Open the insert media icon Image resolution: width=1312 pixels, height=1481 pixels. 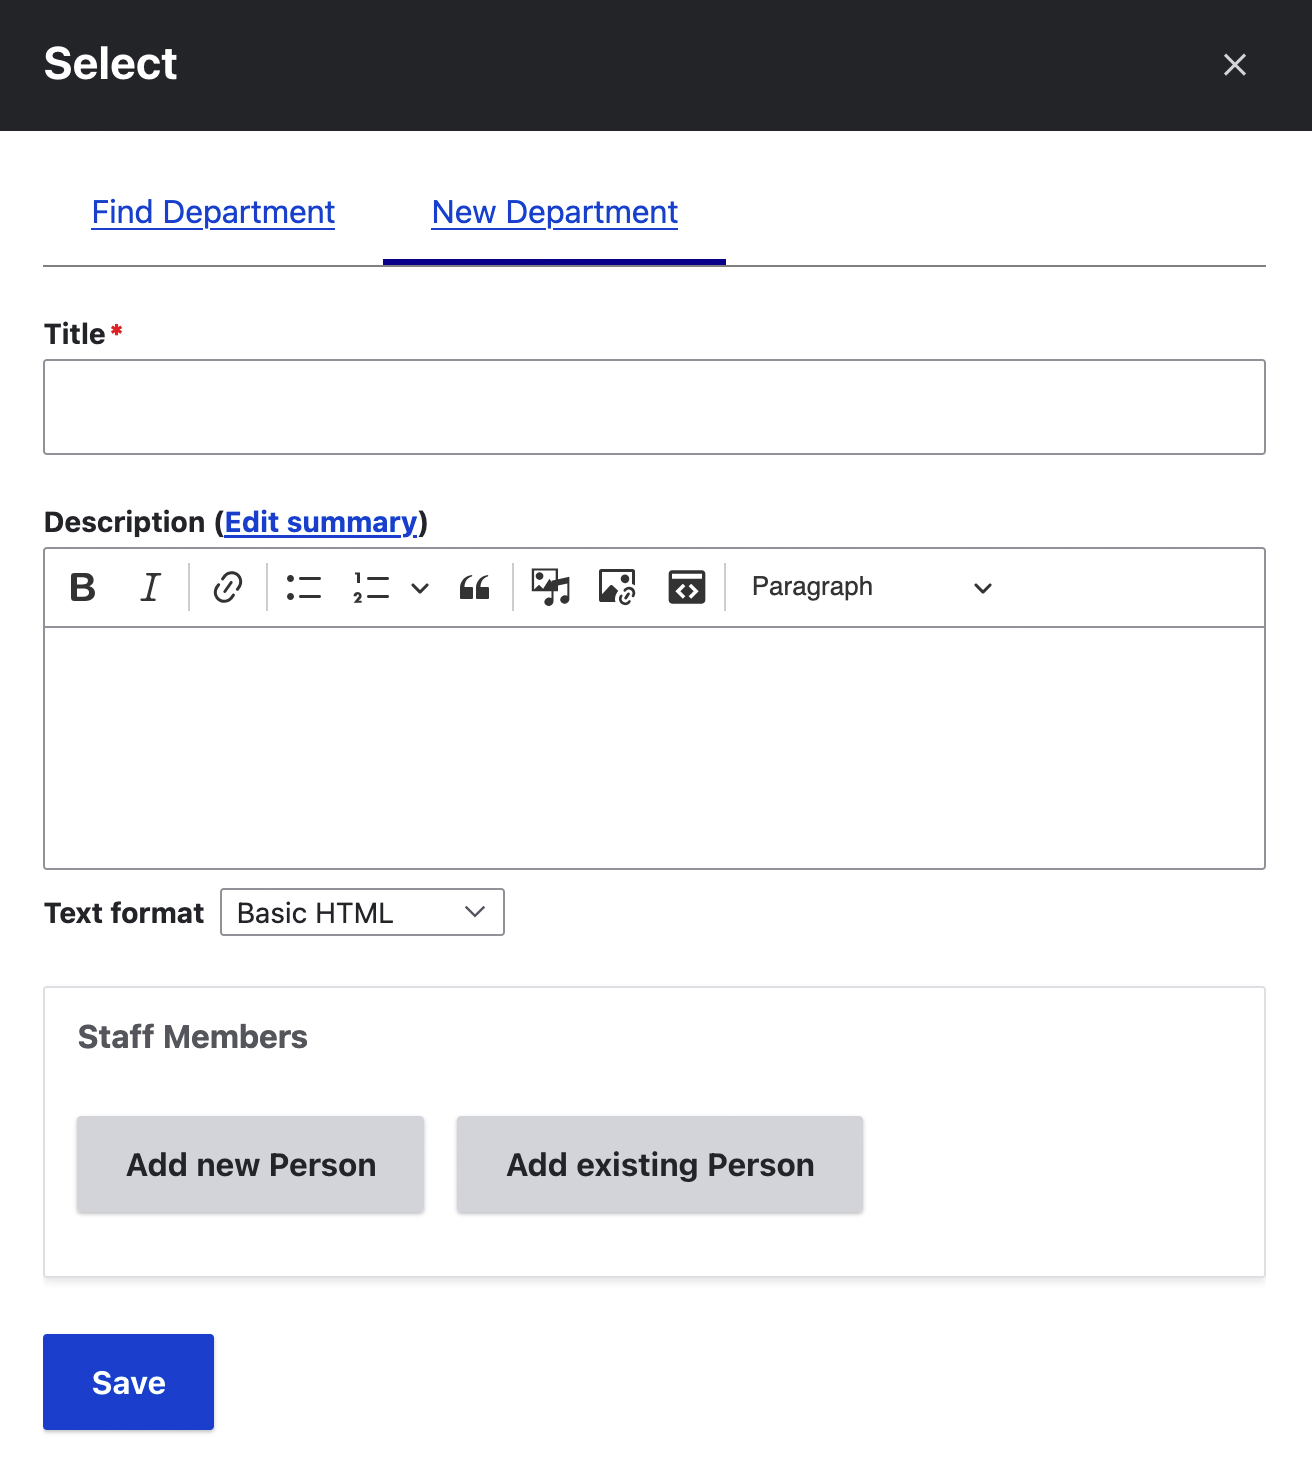550,587
